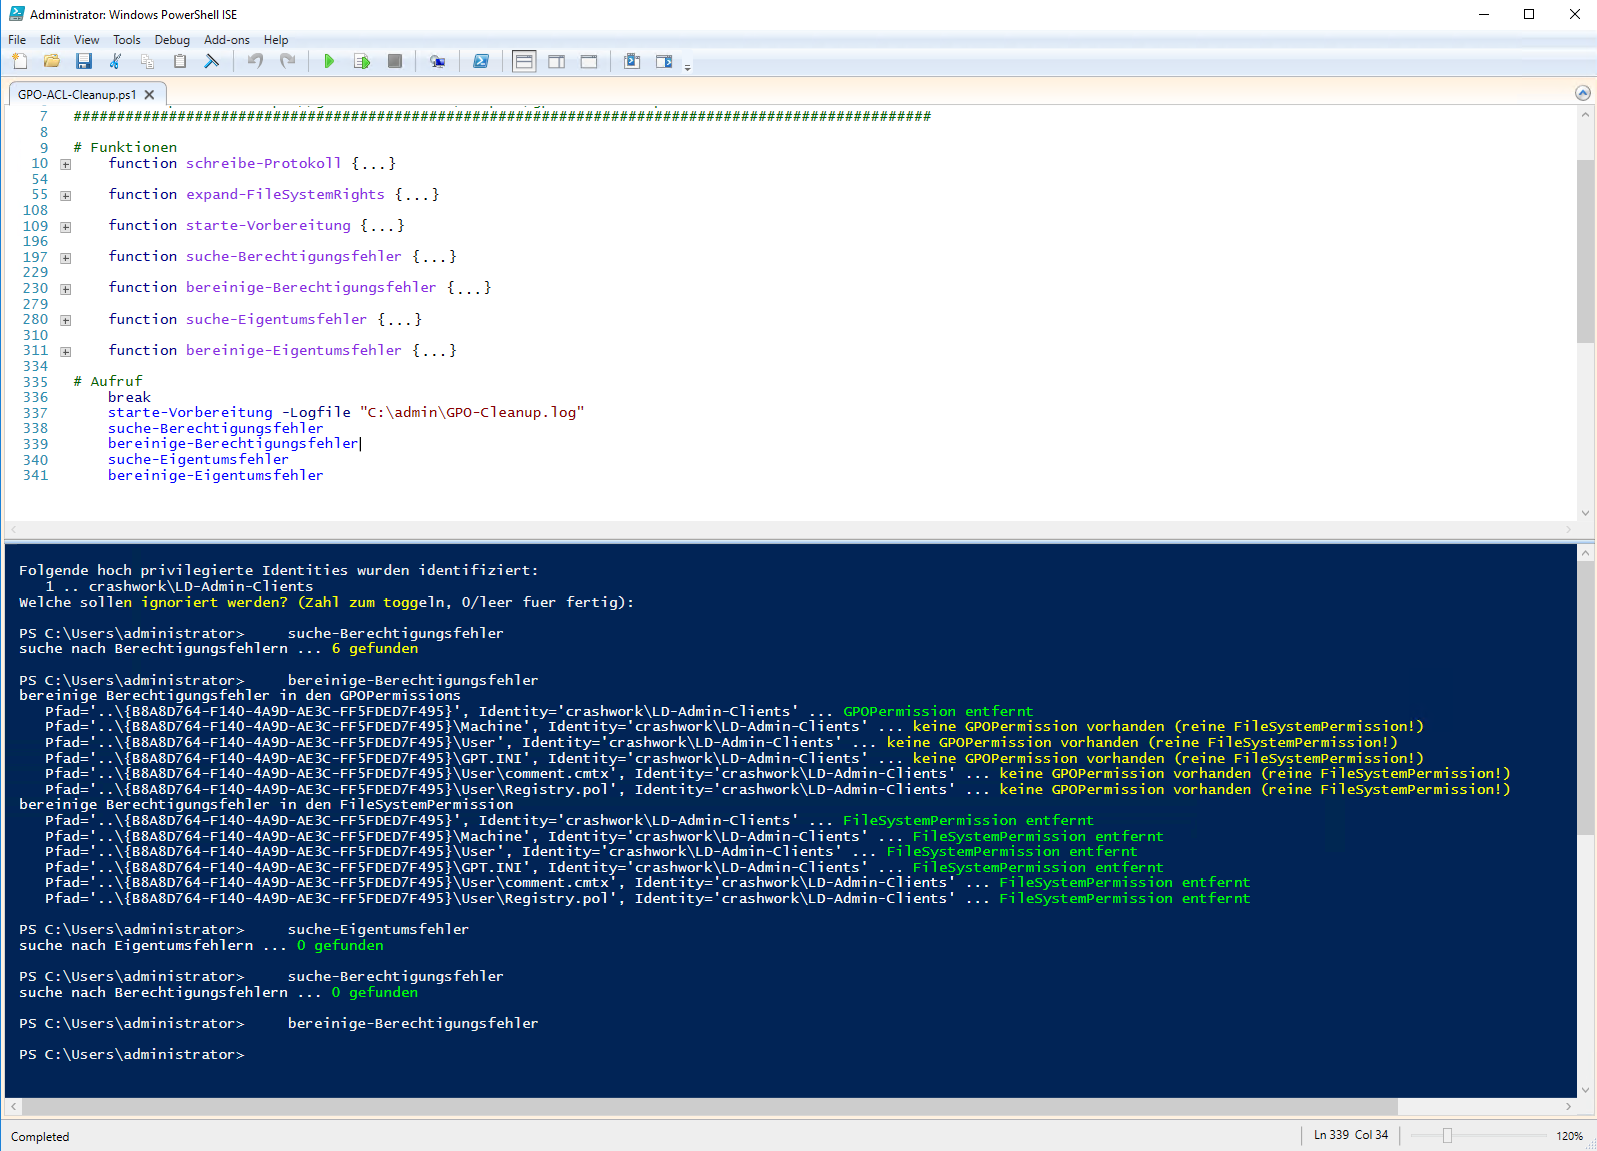Open the Tools menu
Image resolution: width=1597 pixels, height=1151 pixels.
pos(127,40)
